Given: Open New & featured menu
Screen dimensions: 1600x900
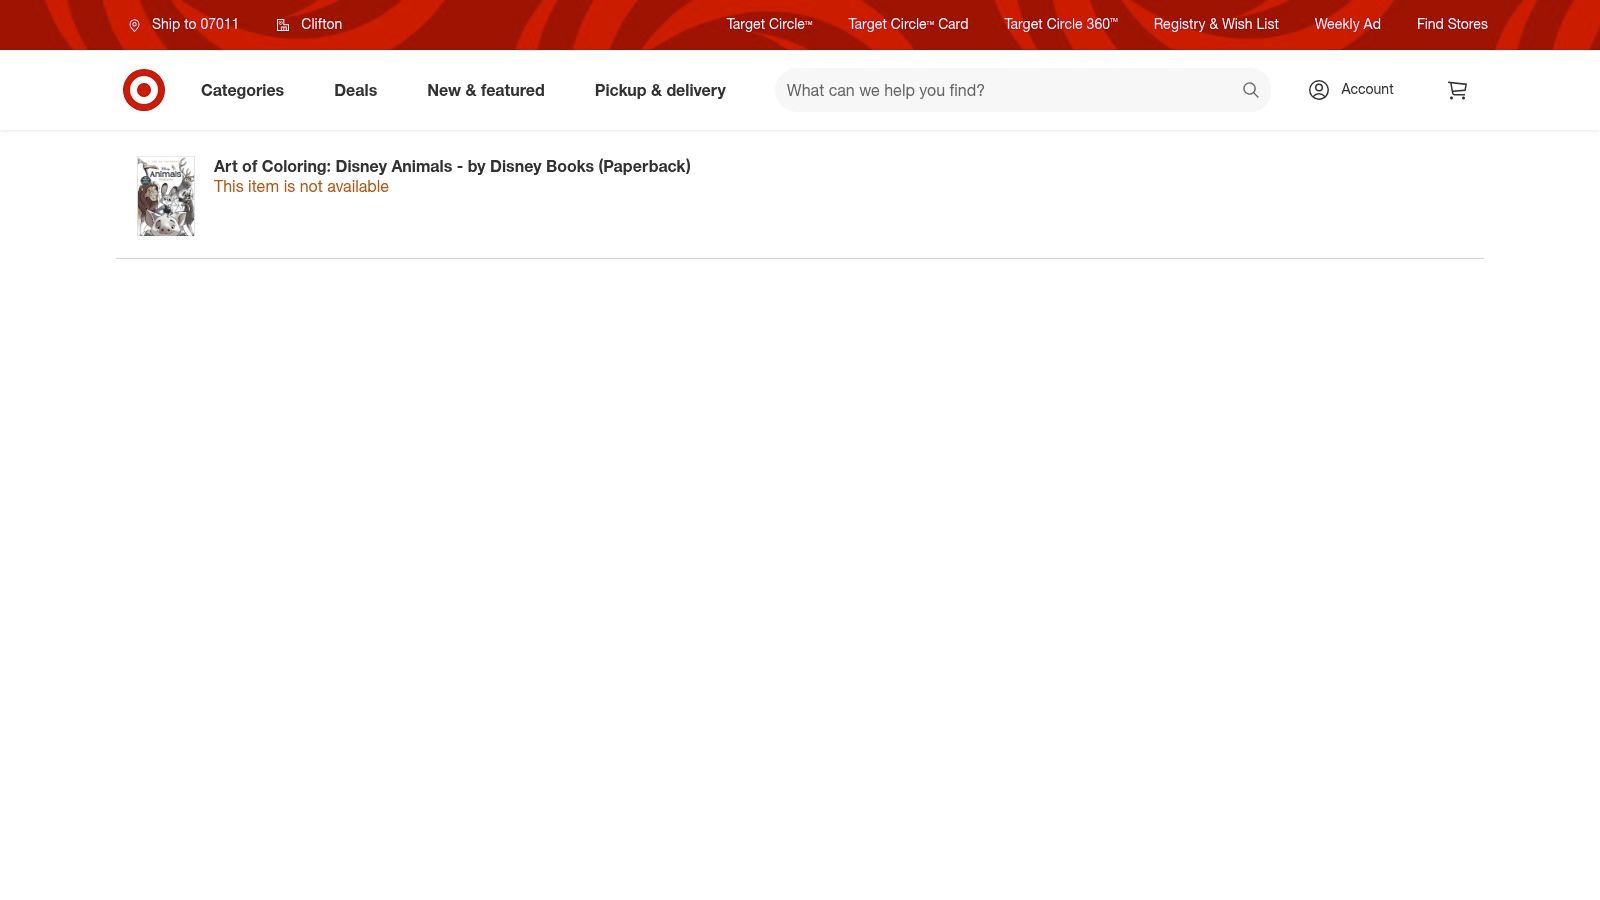Looking at the screenshot, I should coord(486,90).
